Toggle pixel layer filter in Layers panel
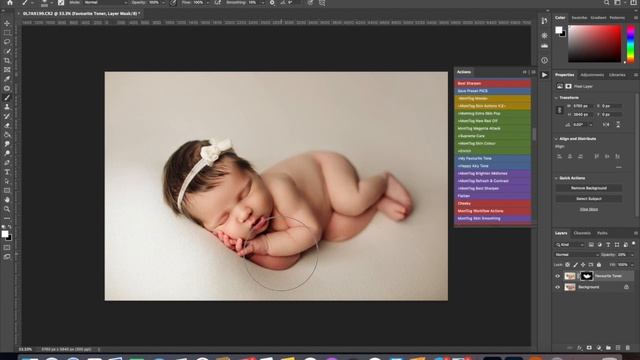 (591, 244)
